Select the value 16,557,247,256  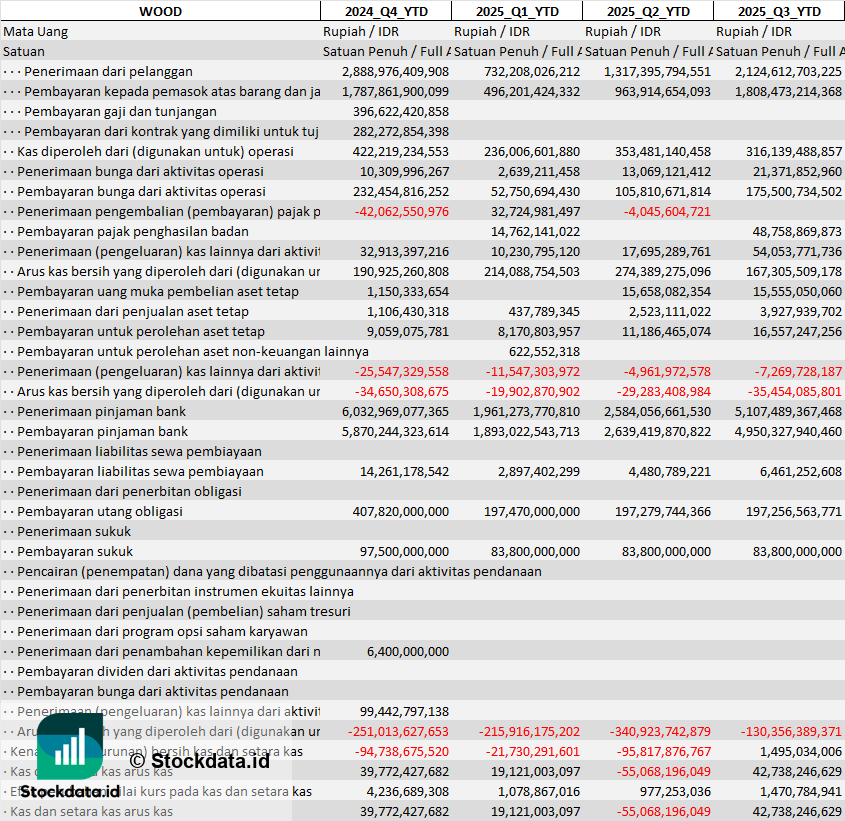797,332
